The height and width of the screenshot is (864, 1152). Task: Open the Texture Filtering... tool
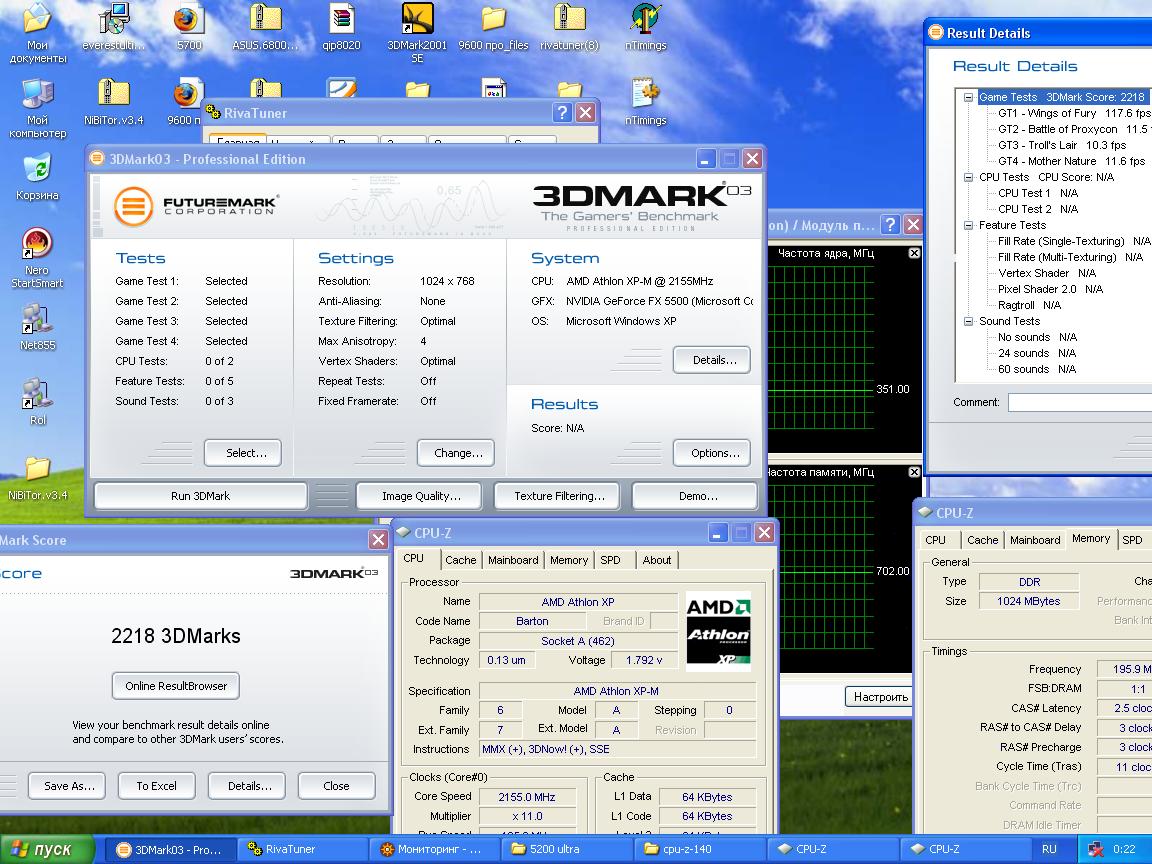[x=559, y=496]
